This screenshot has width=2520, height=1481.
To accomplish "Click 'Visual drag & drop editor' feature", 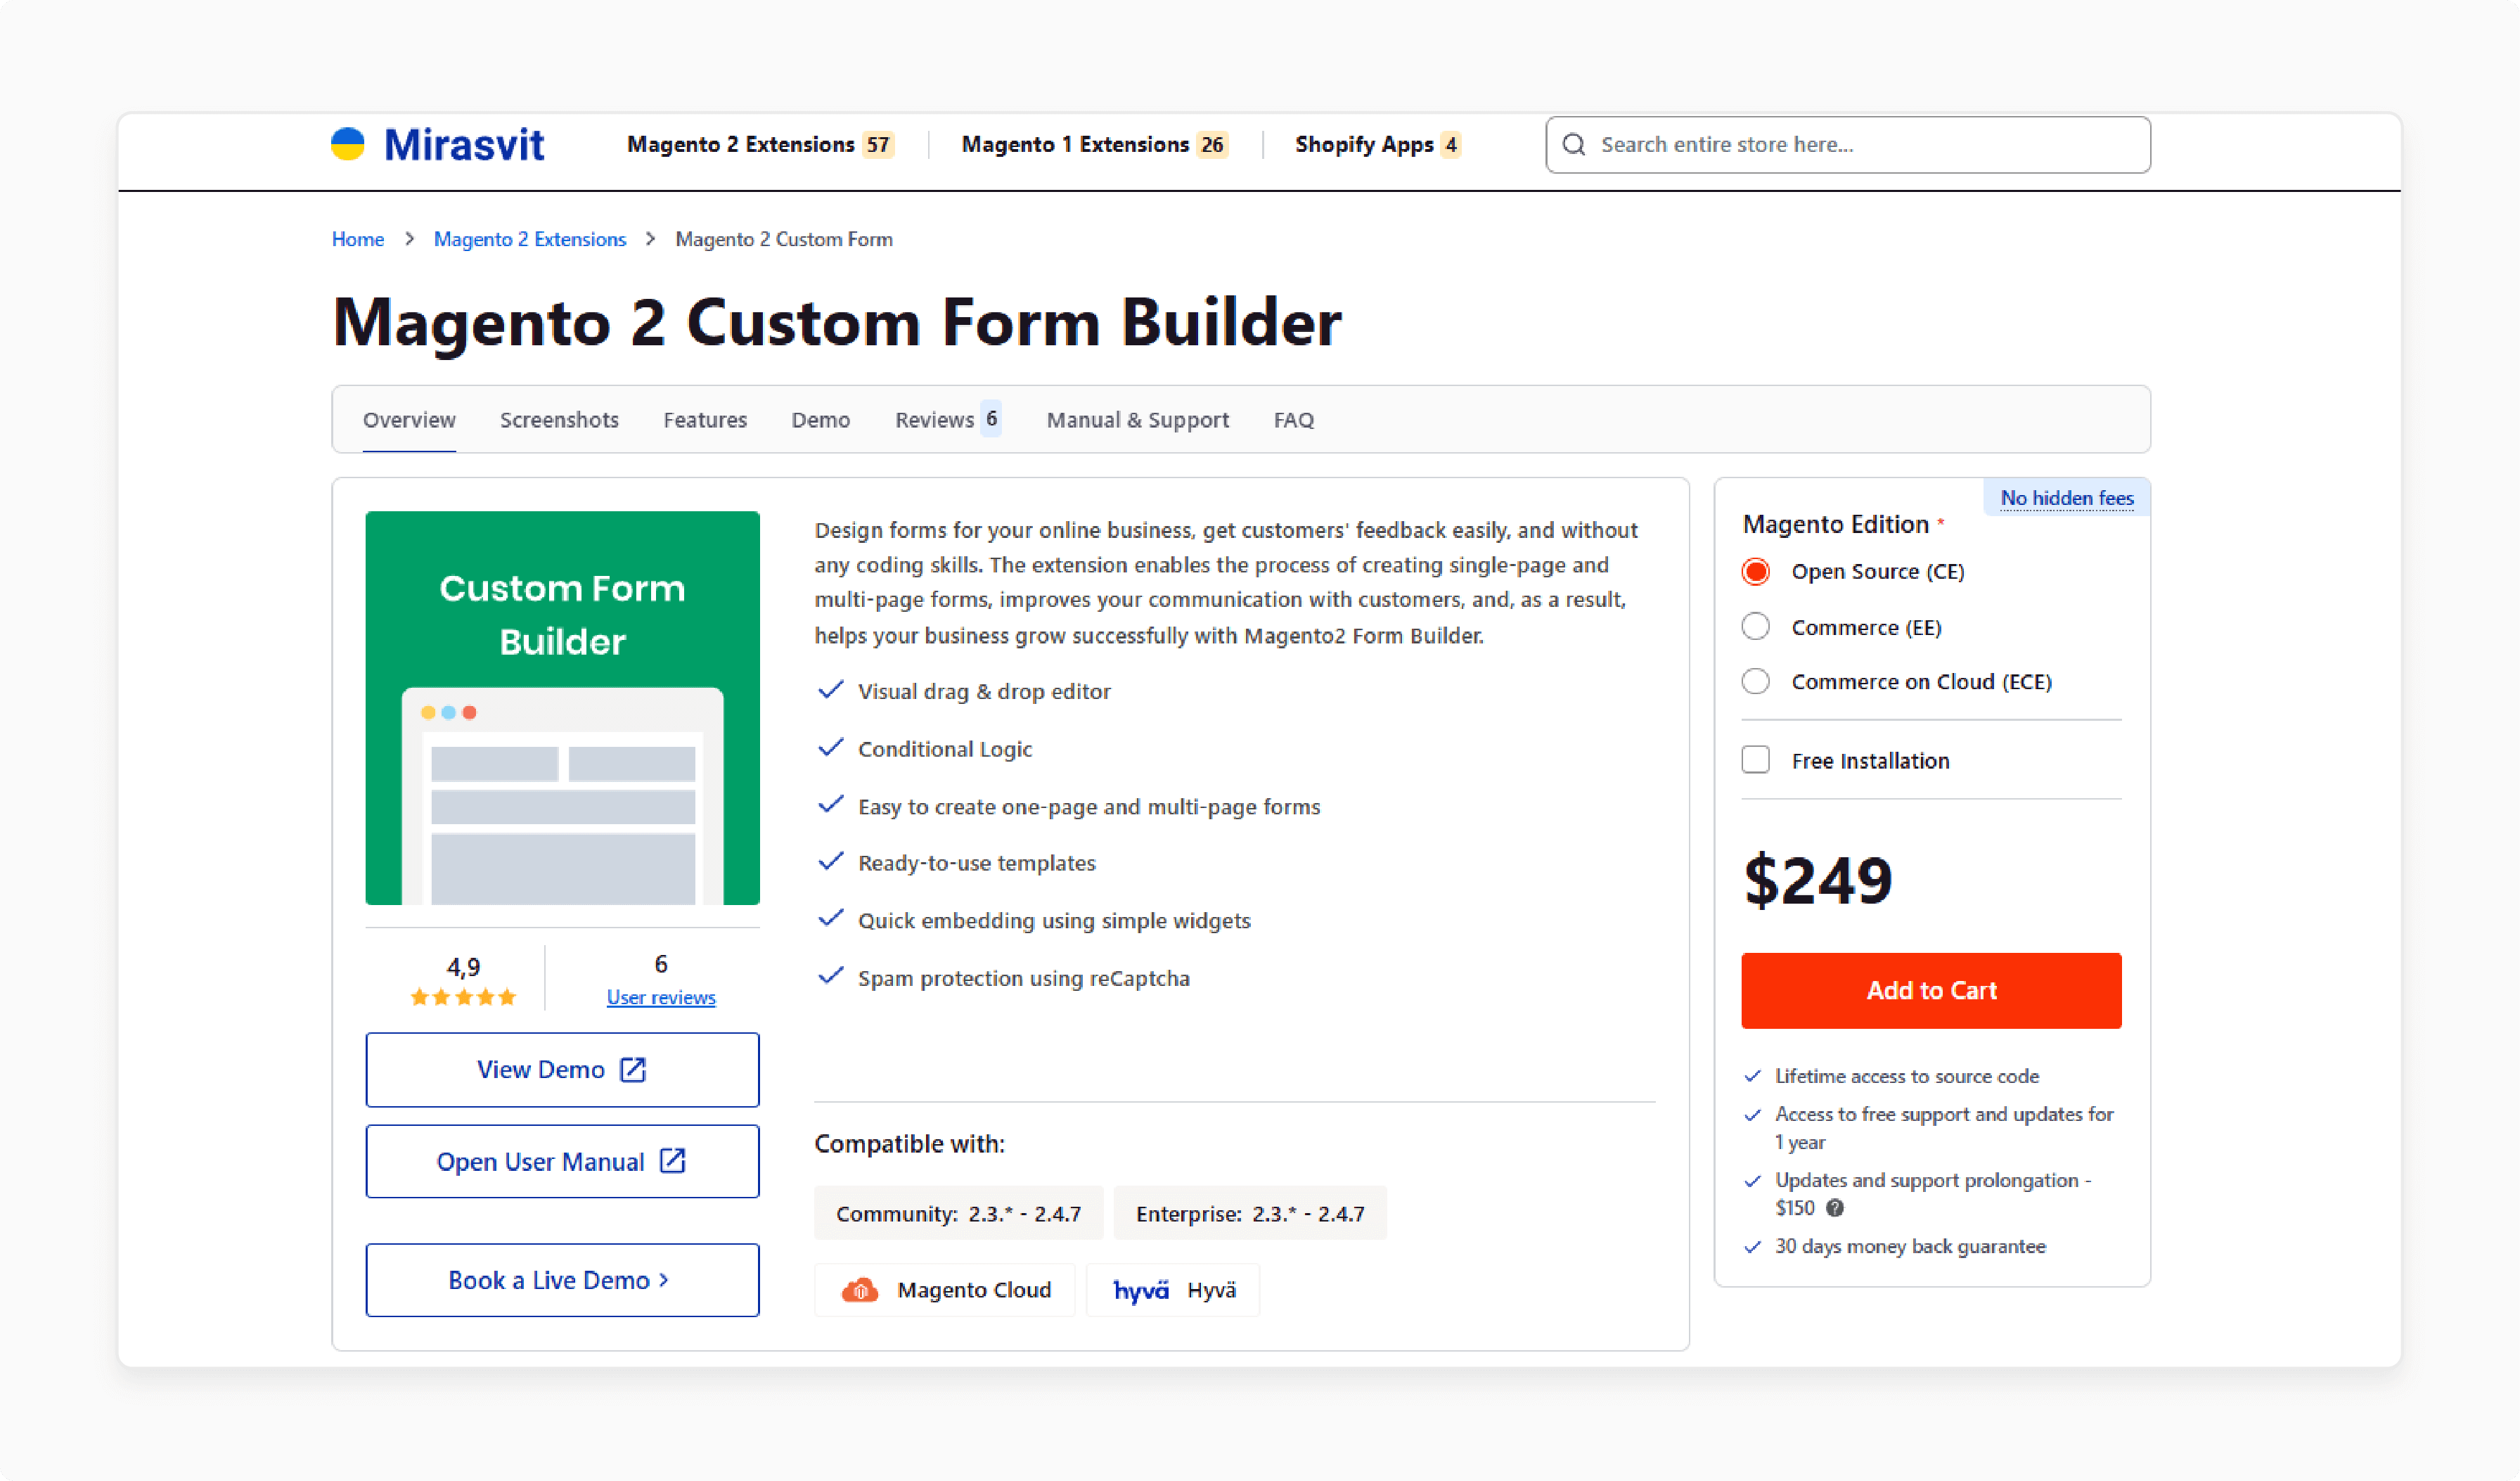I will (984, 692).
